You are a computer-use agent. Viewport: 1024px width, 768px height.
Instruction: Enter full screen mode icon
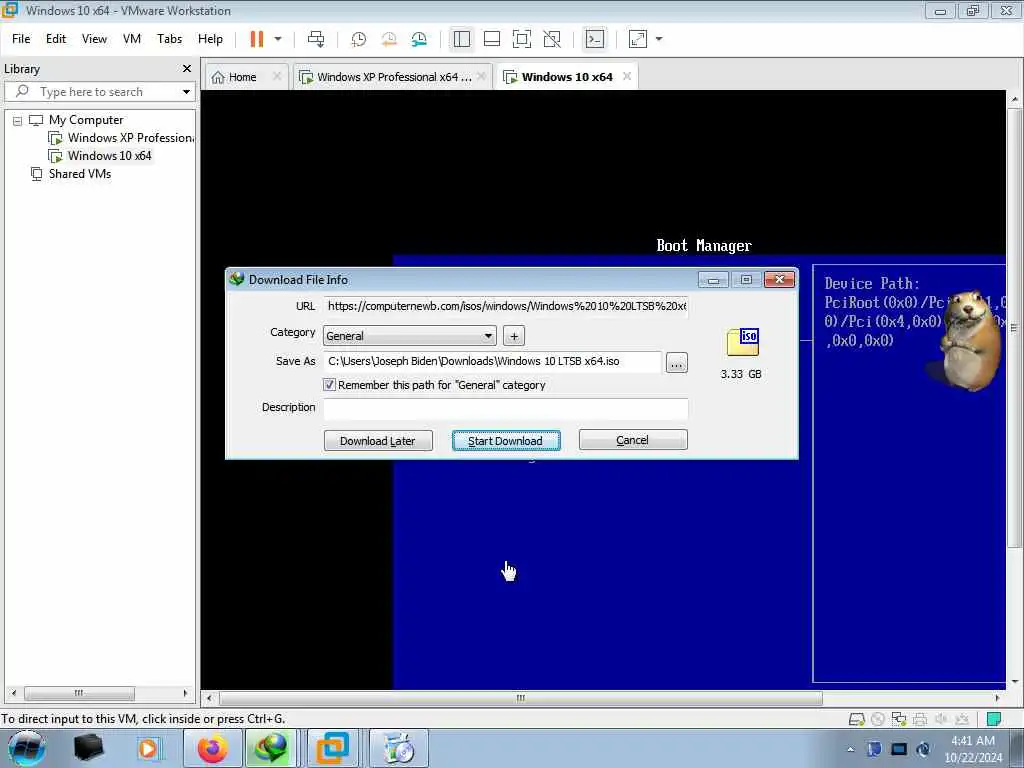[x=522, y=39]
